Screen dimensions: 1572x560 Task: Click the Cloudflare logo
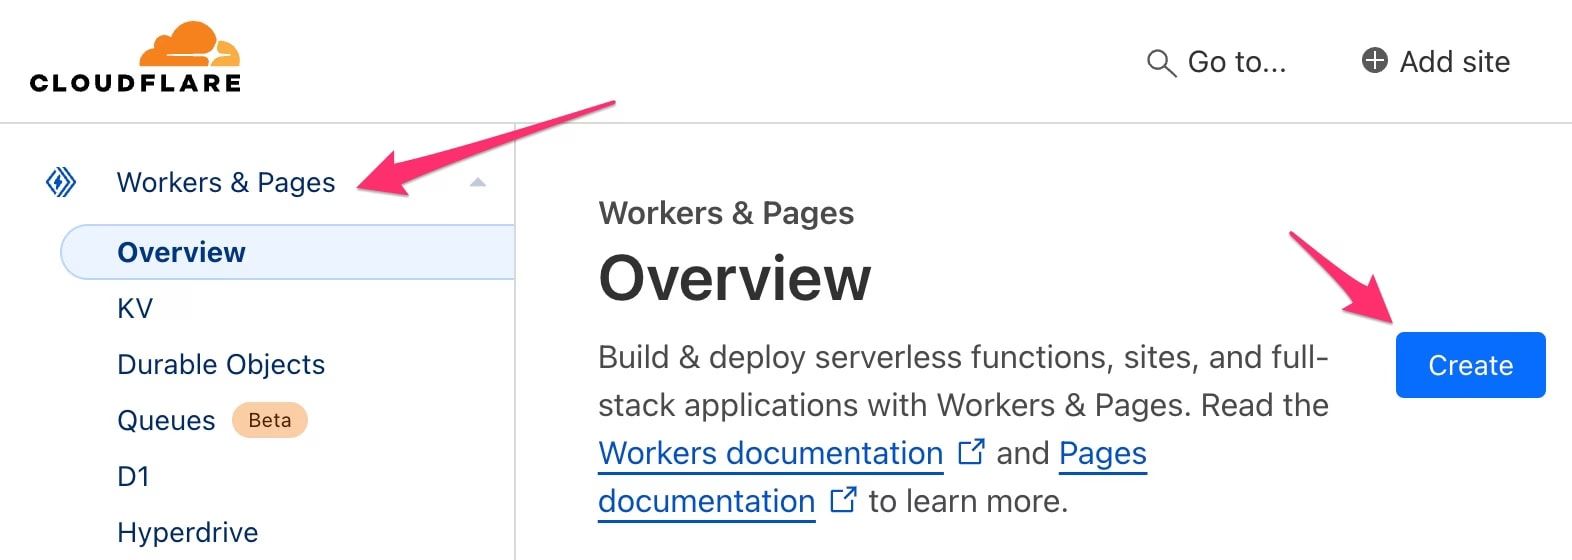[x=135, y=58]
